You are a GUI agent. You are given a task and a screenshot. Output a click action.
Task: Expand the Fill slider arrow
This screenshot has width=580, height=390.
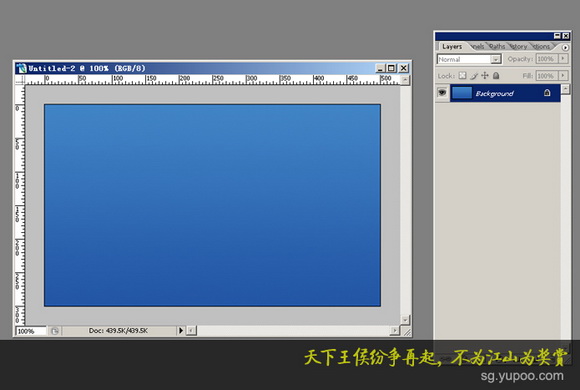(x=563, y=75)
